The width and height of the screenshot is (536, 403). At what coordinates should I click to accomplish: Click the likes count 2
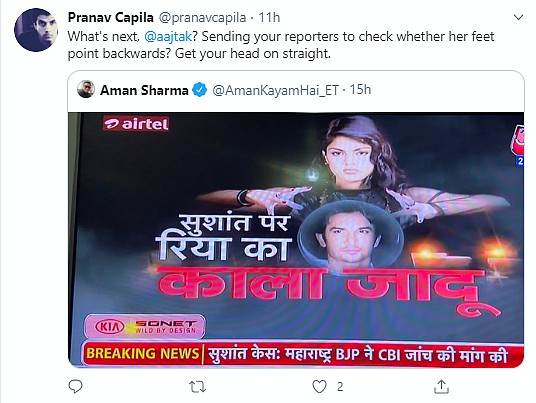(340, 387)
